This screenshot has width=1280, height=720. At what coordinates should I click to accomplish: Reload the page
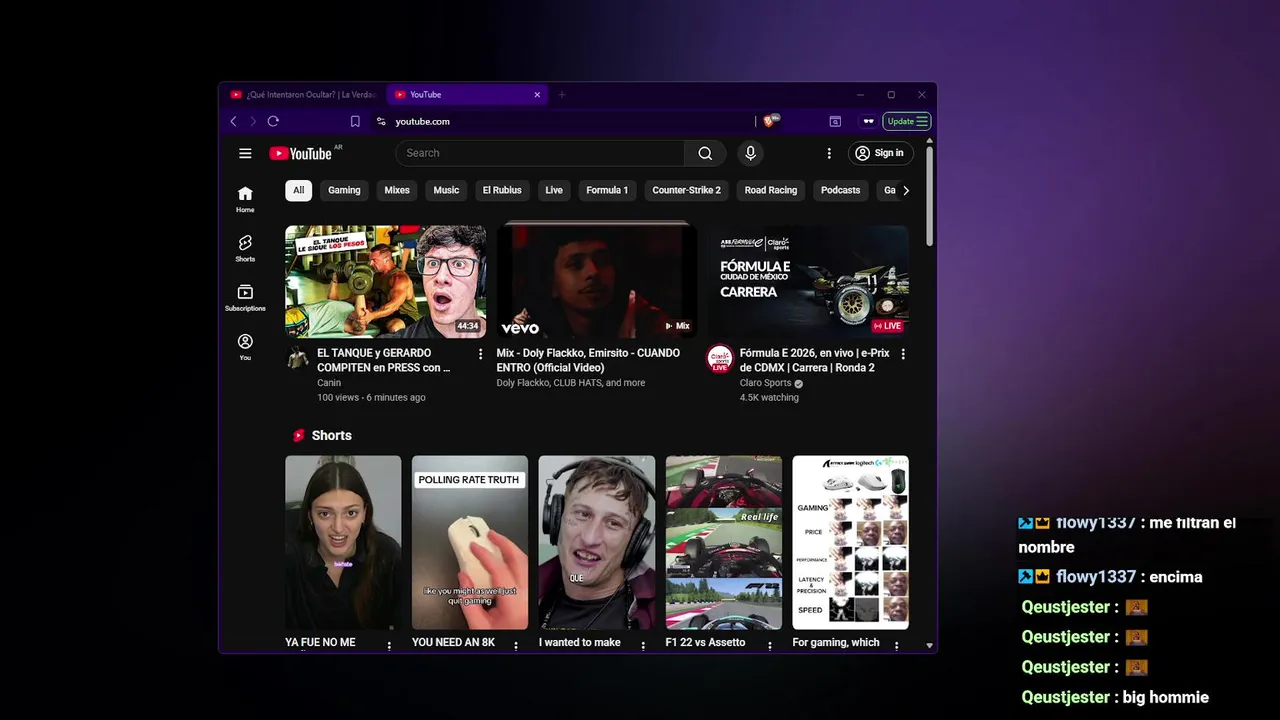pyautogui.click(x=273, y=121)
